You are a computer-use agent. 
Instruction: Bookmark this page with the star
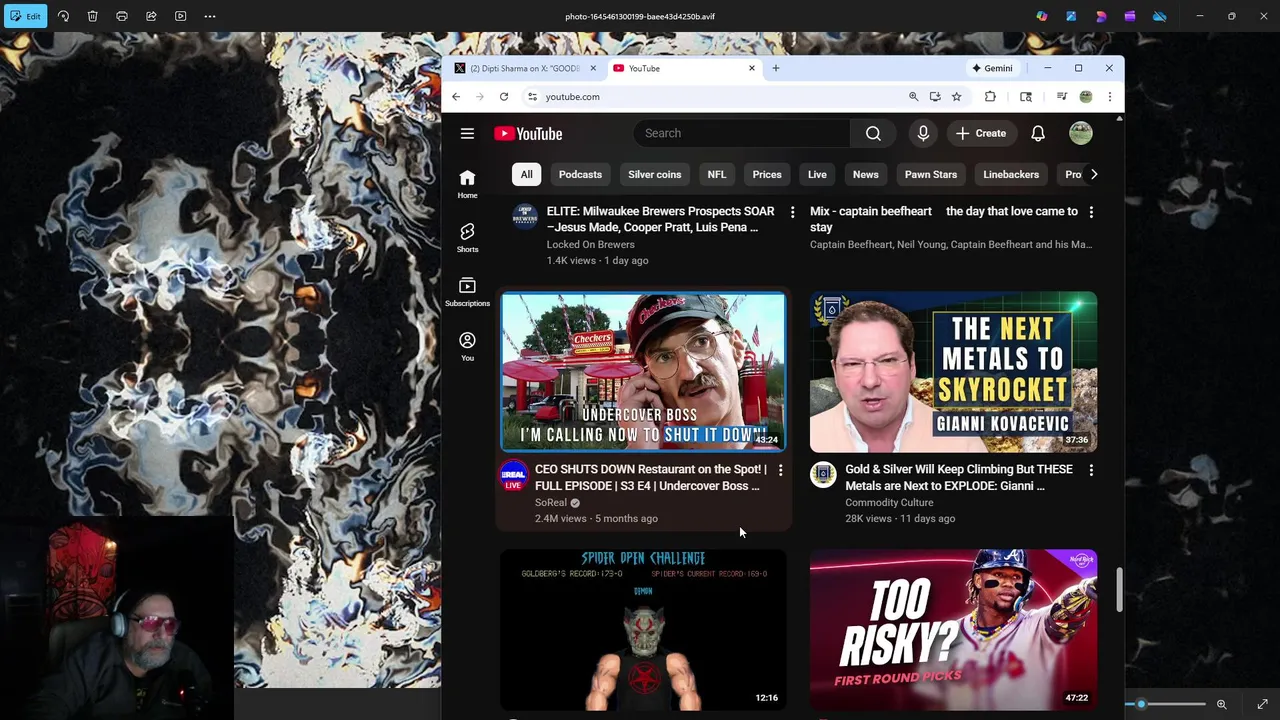pyautogui.click(x=956, y=97)
